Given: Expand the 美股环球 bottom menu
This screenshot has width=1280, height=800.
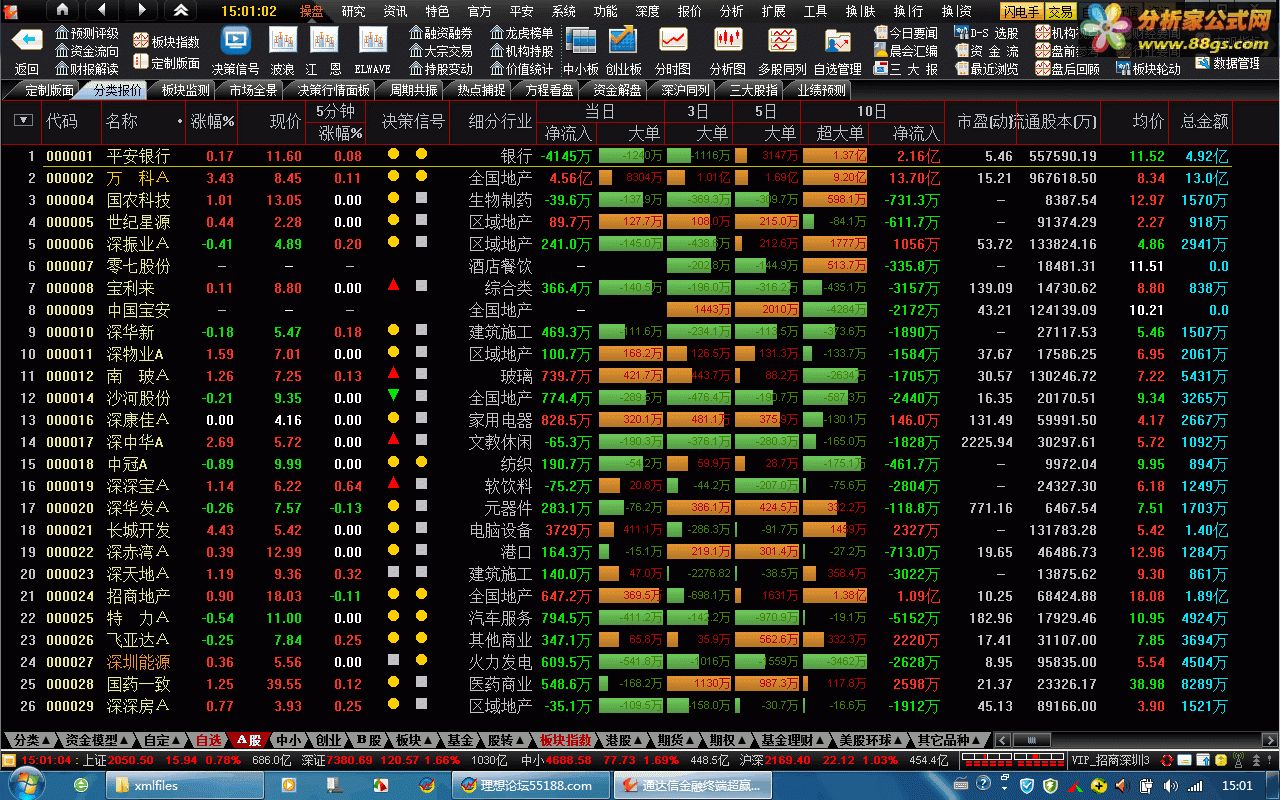Looking at the screenshot, I should [x=871, y=740].
